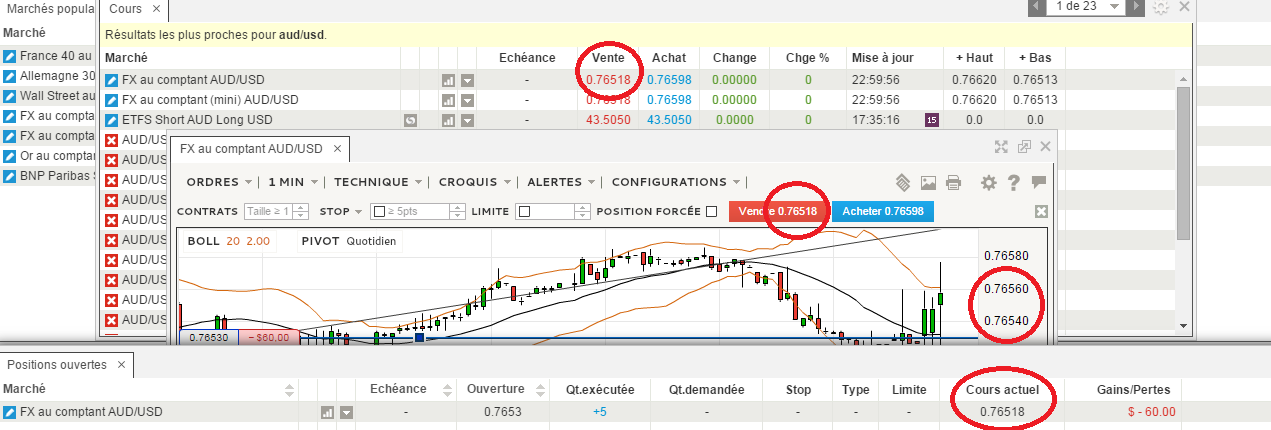Open the TECHNIQUE indicators dropdown
The width and height of the screenshot is (1271, 430).
coord(379,182)
